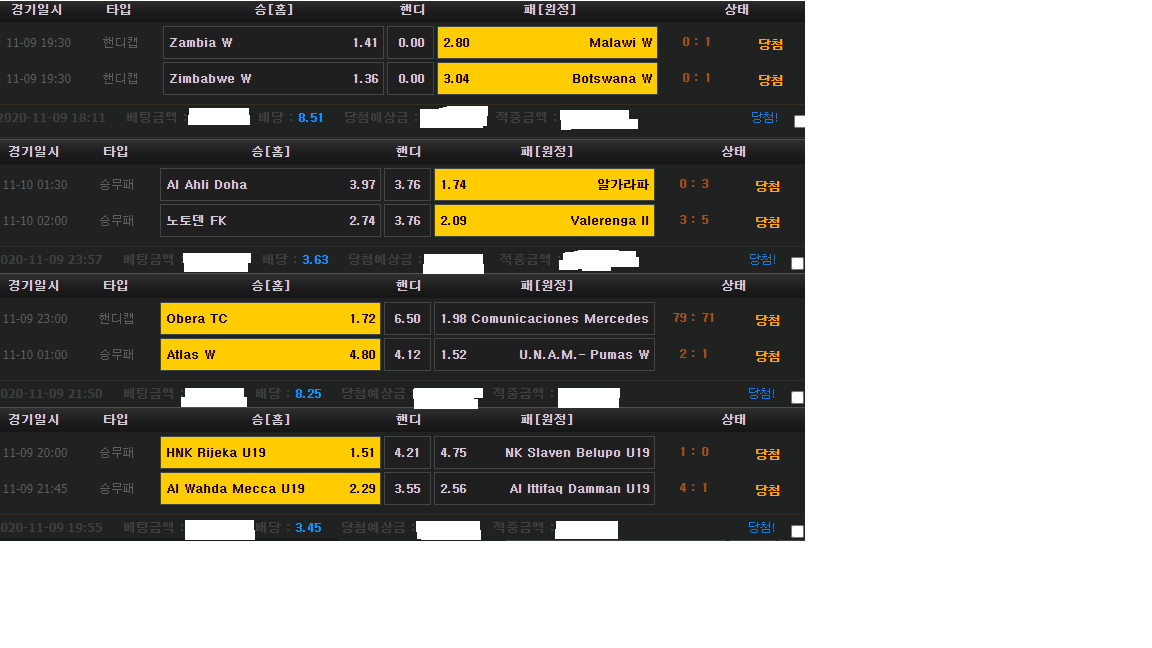Viewport: 1152px width, 648px height.
Task: Click the Zimbabwe W home cell at 1.36
Action: pyautogui.click(x=273, y=78)
